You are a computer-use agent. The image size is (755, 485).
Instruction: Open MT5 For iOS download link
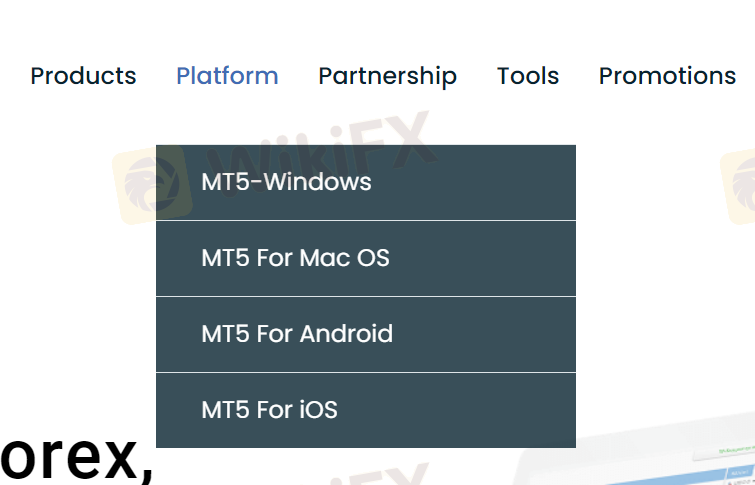269,410
